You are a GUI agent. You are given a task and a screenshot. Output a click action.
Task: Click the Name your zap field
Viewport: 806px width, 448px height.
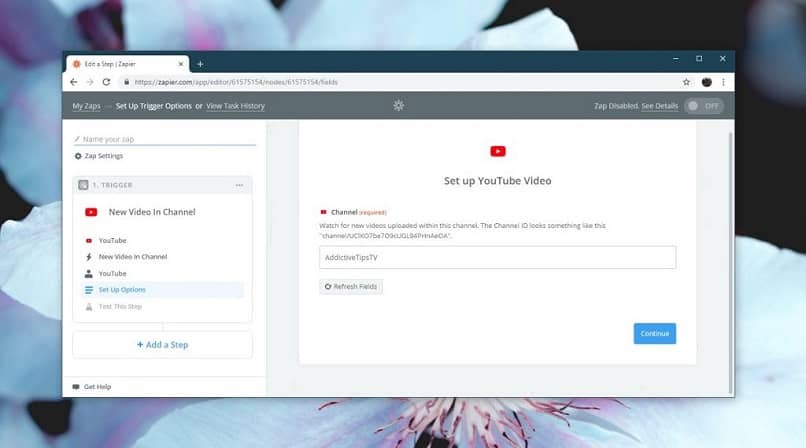(x=164, y=139)
